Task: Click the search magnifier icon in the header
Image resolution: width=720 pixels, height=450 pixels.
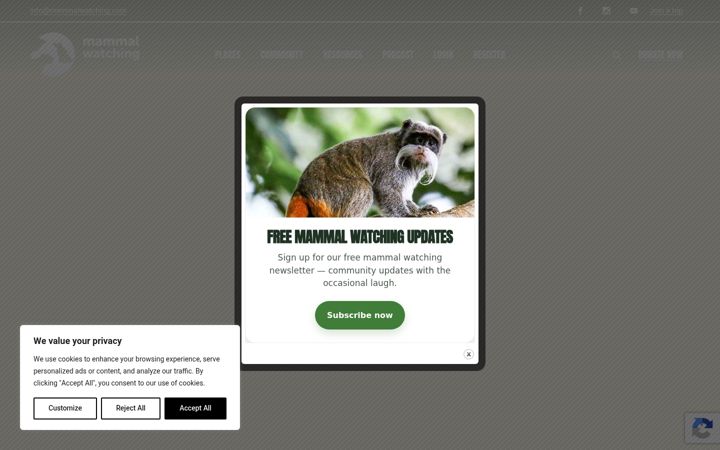Action: coord(616,55)
